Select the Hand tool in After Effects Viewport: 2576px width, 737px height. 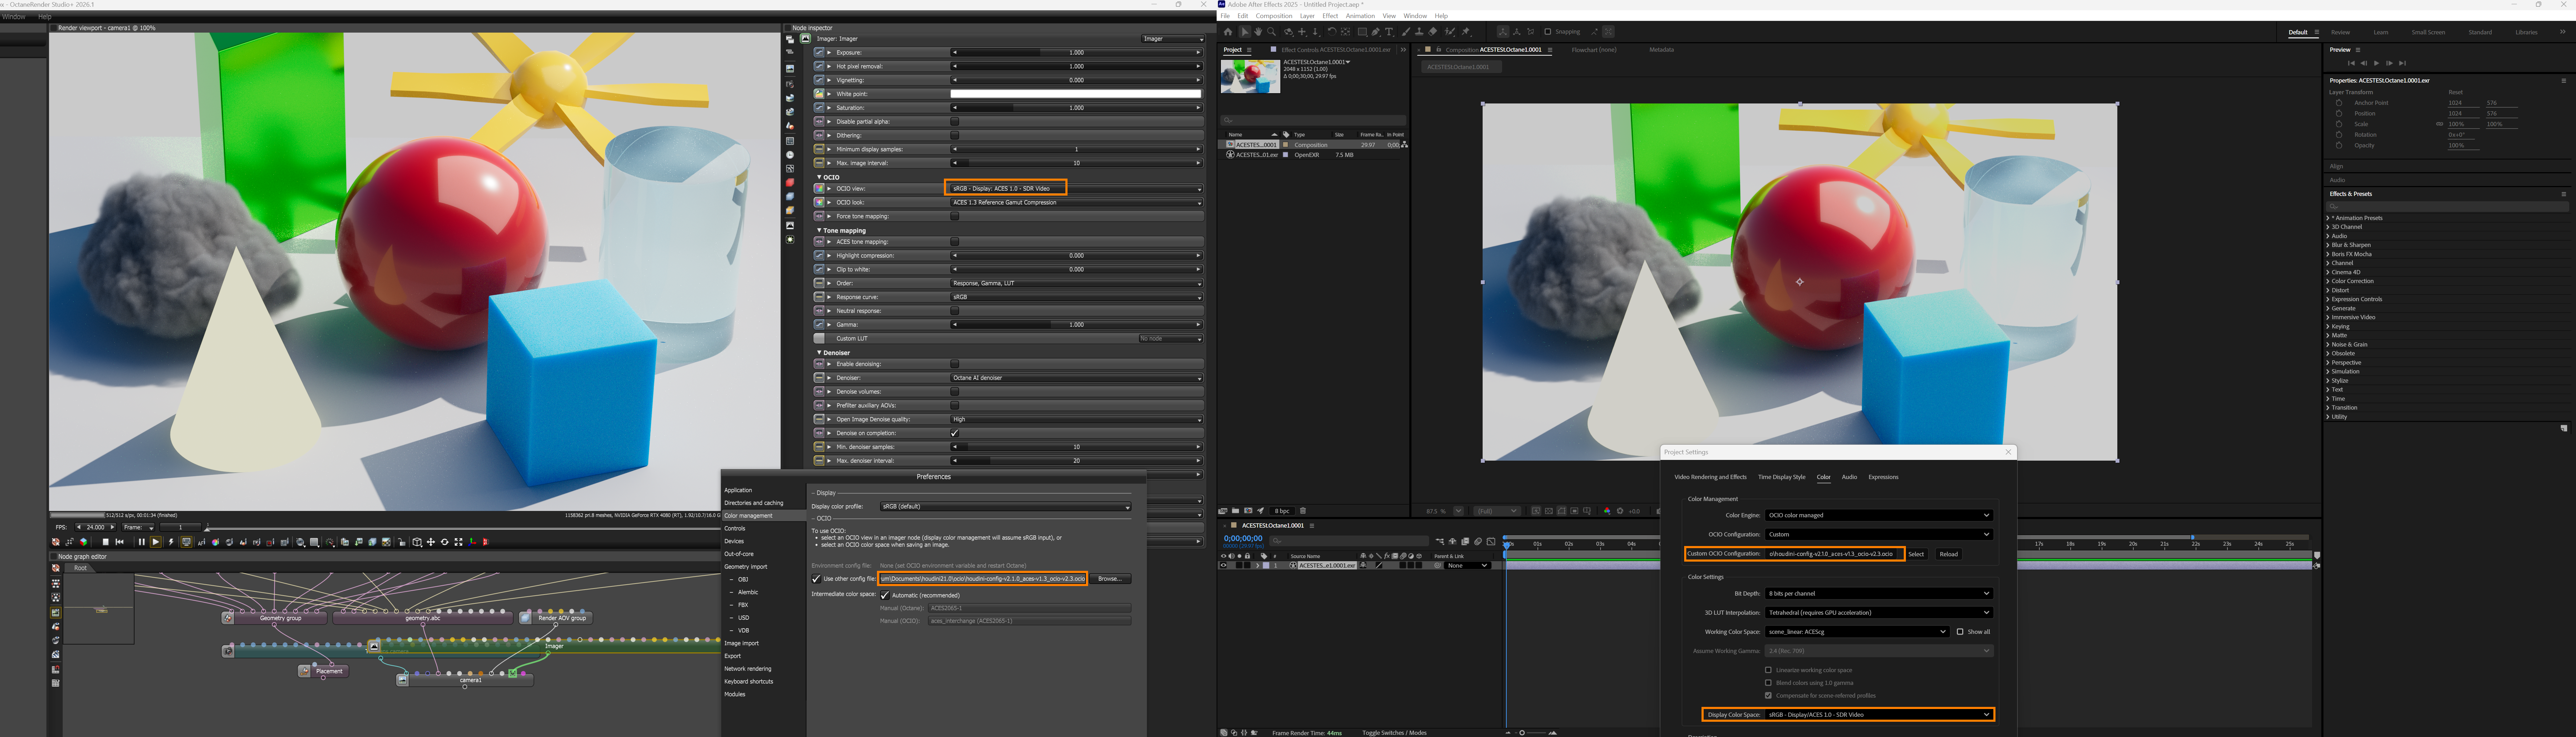point(1258,32)
